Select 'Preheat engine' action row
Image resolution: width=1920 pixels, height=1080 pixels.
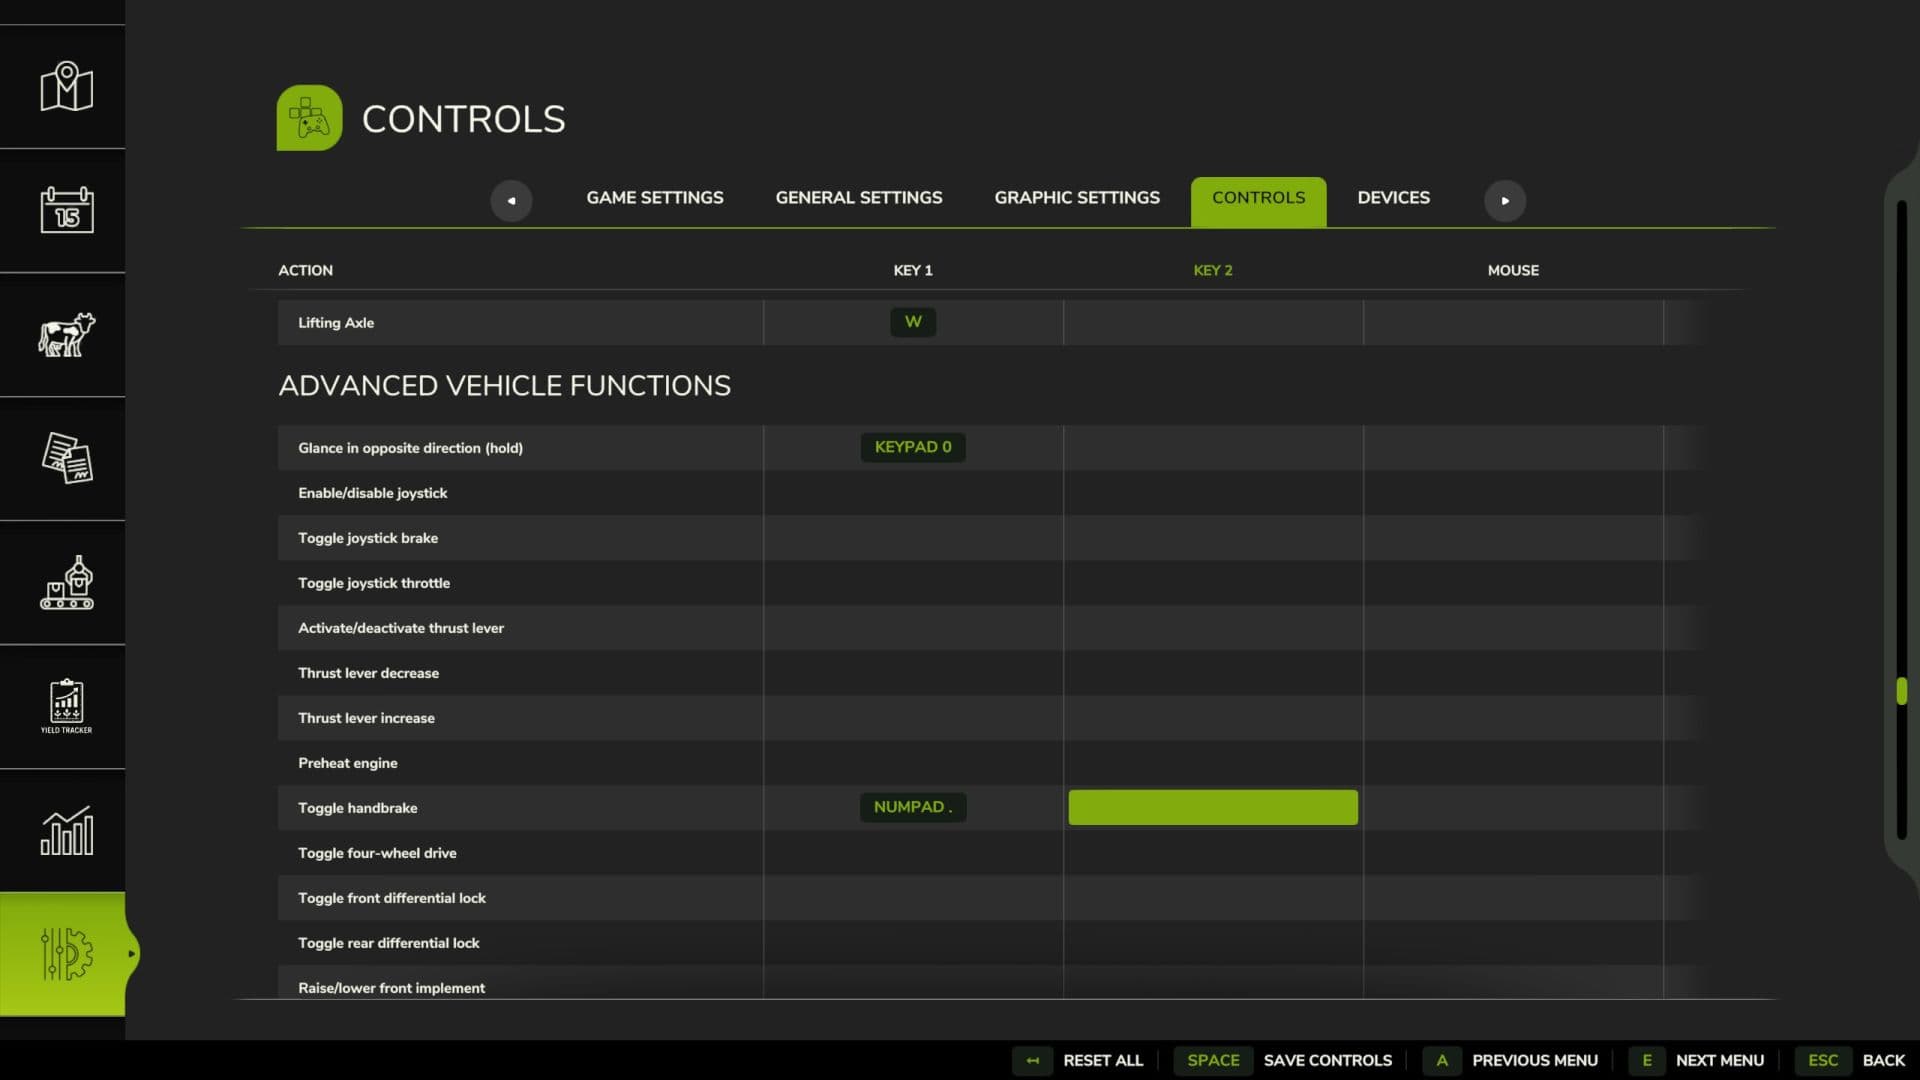coord(990,763)
